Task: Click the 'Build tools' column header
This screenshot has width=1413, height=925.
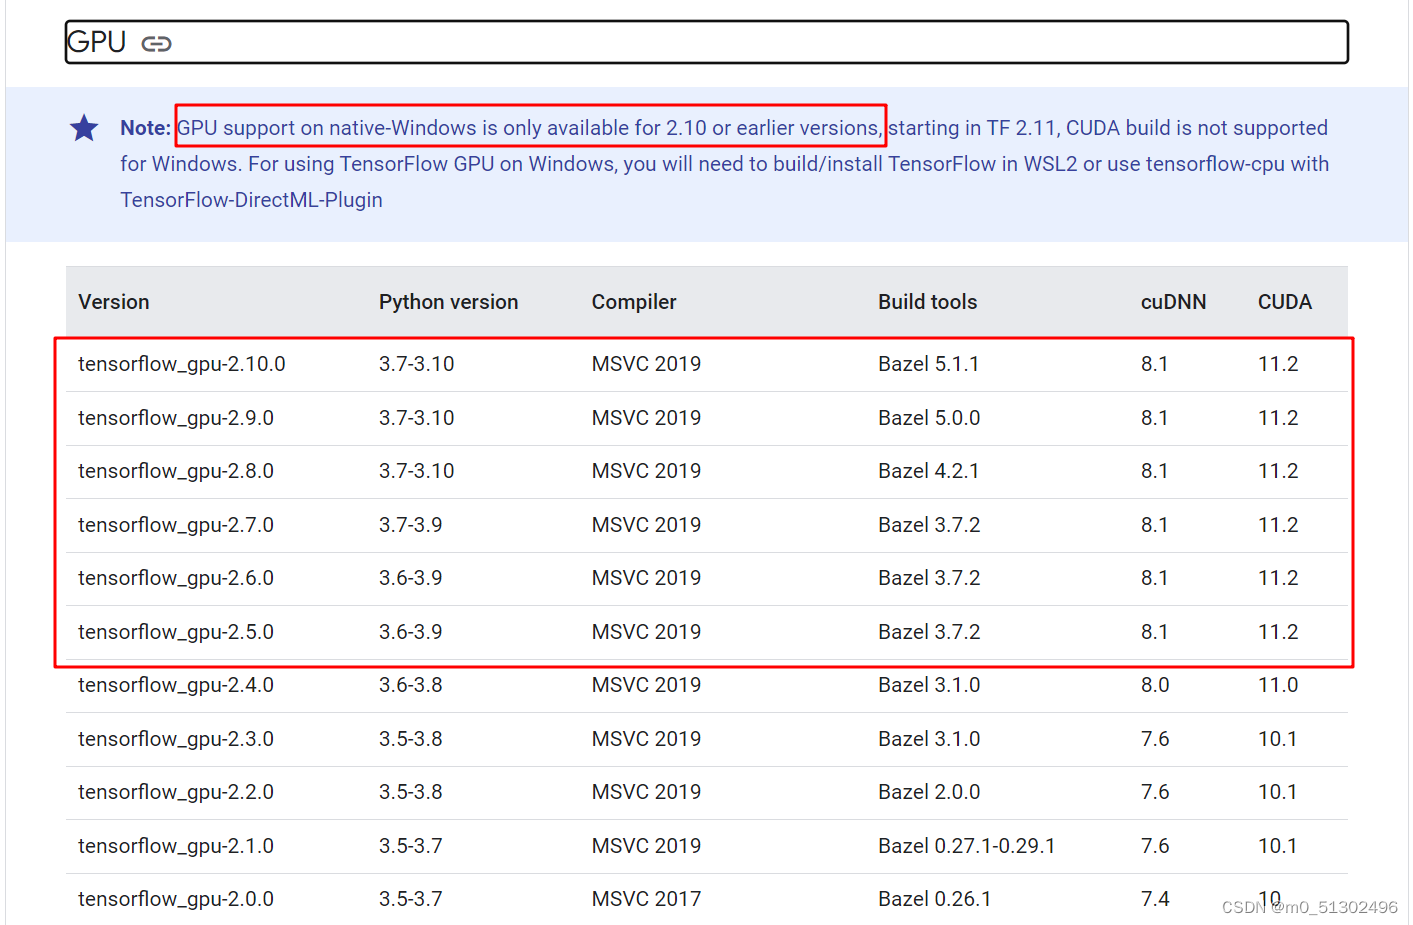Action: point(928,302)
